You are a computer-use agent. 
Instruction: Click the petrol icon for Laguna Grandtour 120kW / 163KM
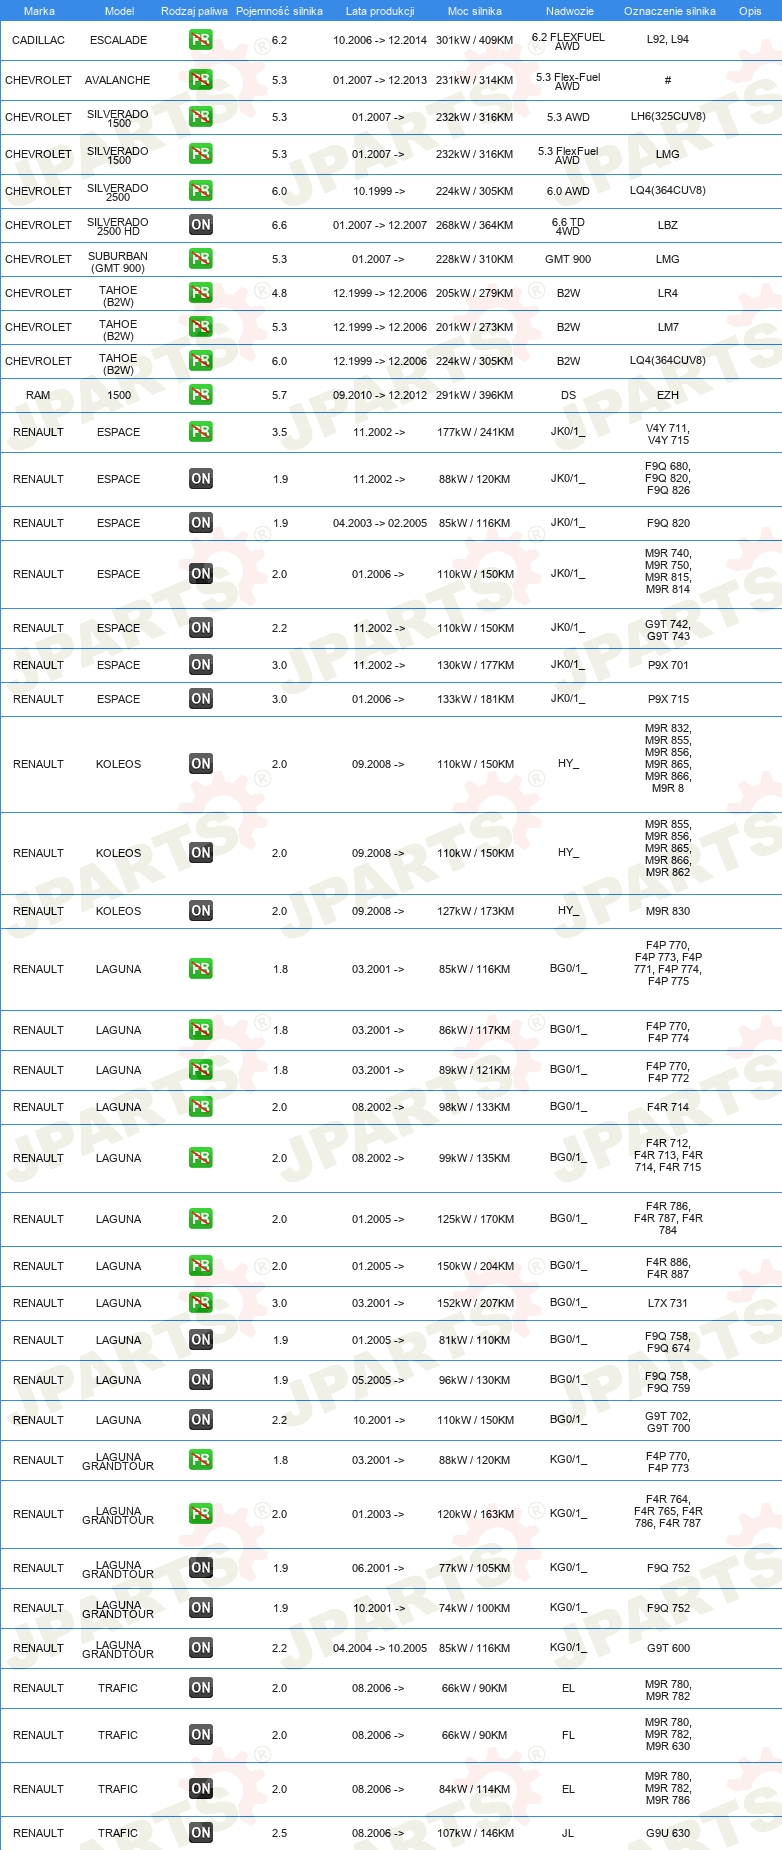200,1514
